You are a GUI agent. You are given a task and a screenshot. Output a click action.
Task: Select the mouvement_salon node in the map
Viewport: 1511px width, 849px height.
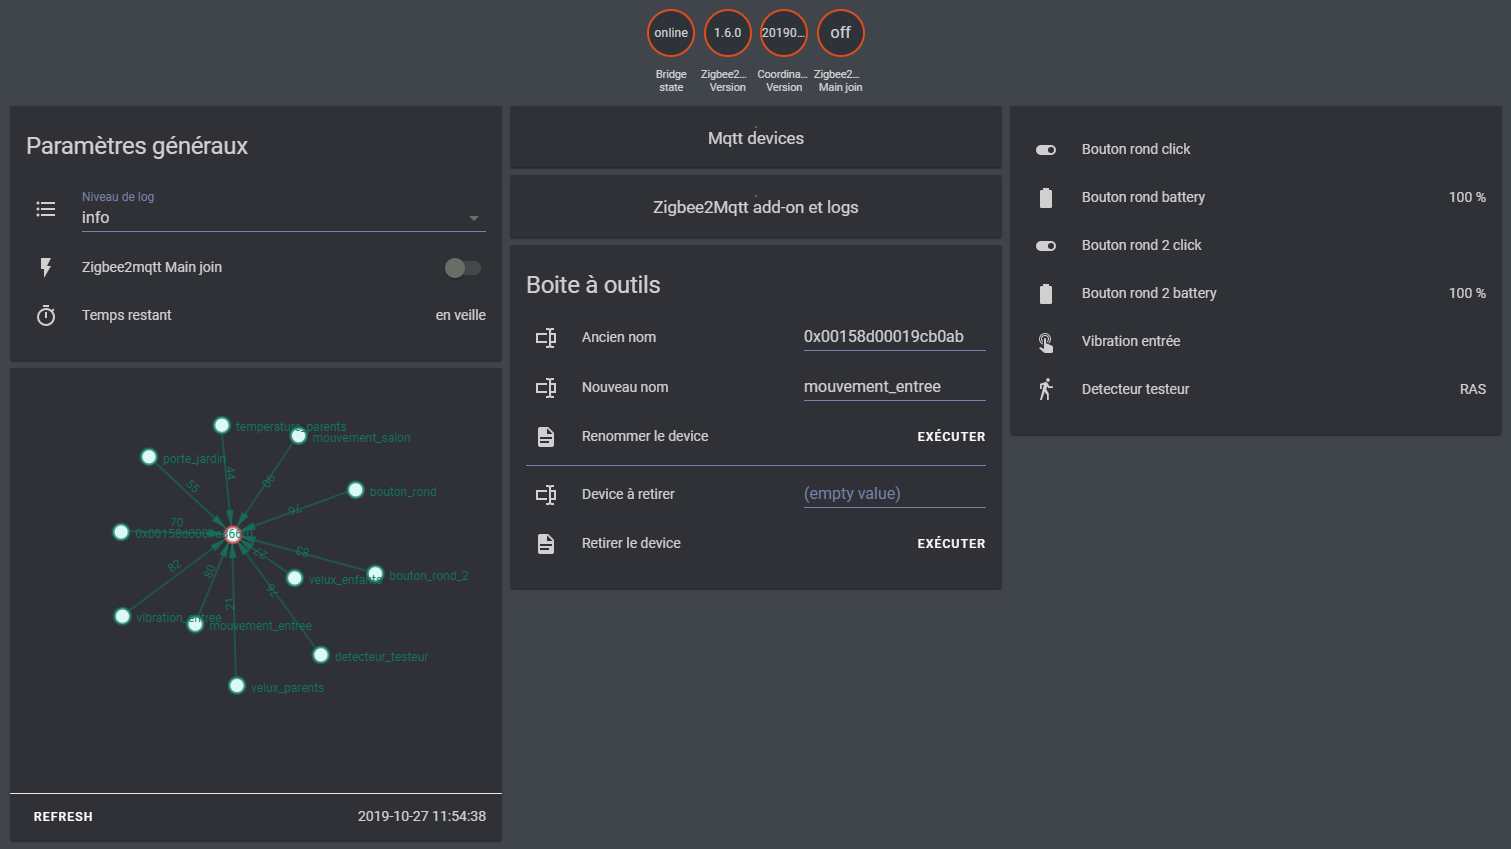point(298,436)
